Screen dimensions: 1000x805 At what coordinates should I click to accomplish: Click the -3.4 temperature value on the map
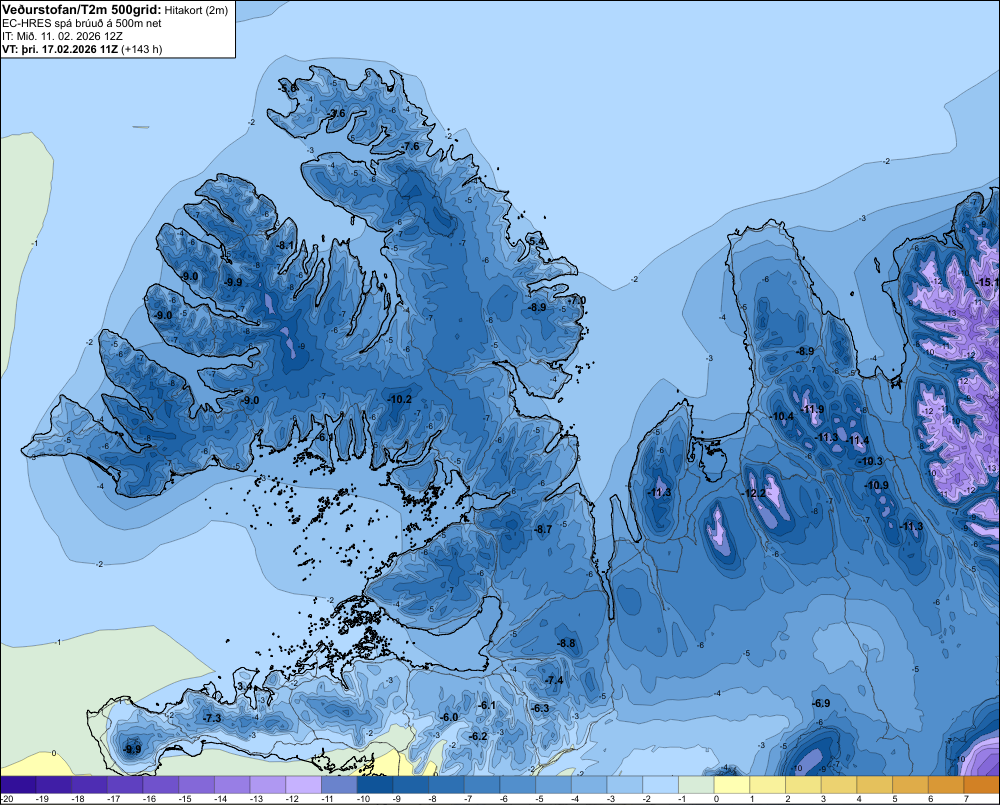click(x=244, y=686)
